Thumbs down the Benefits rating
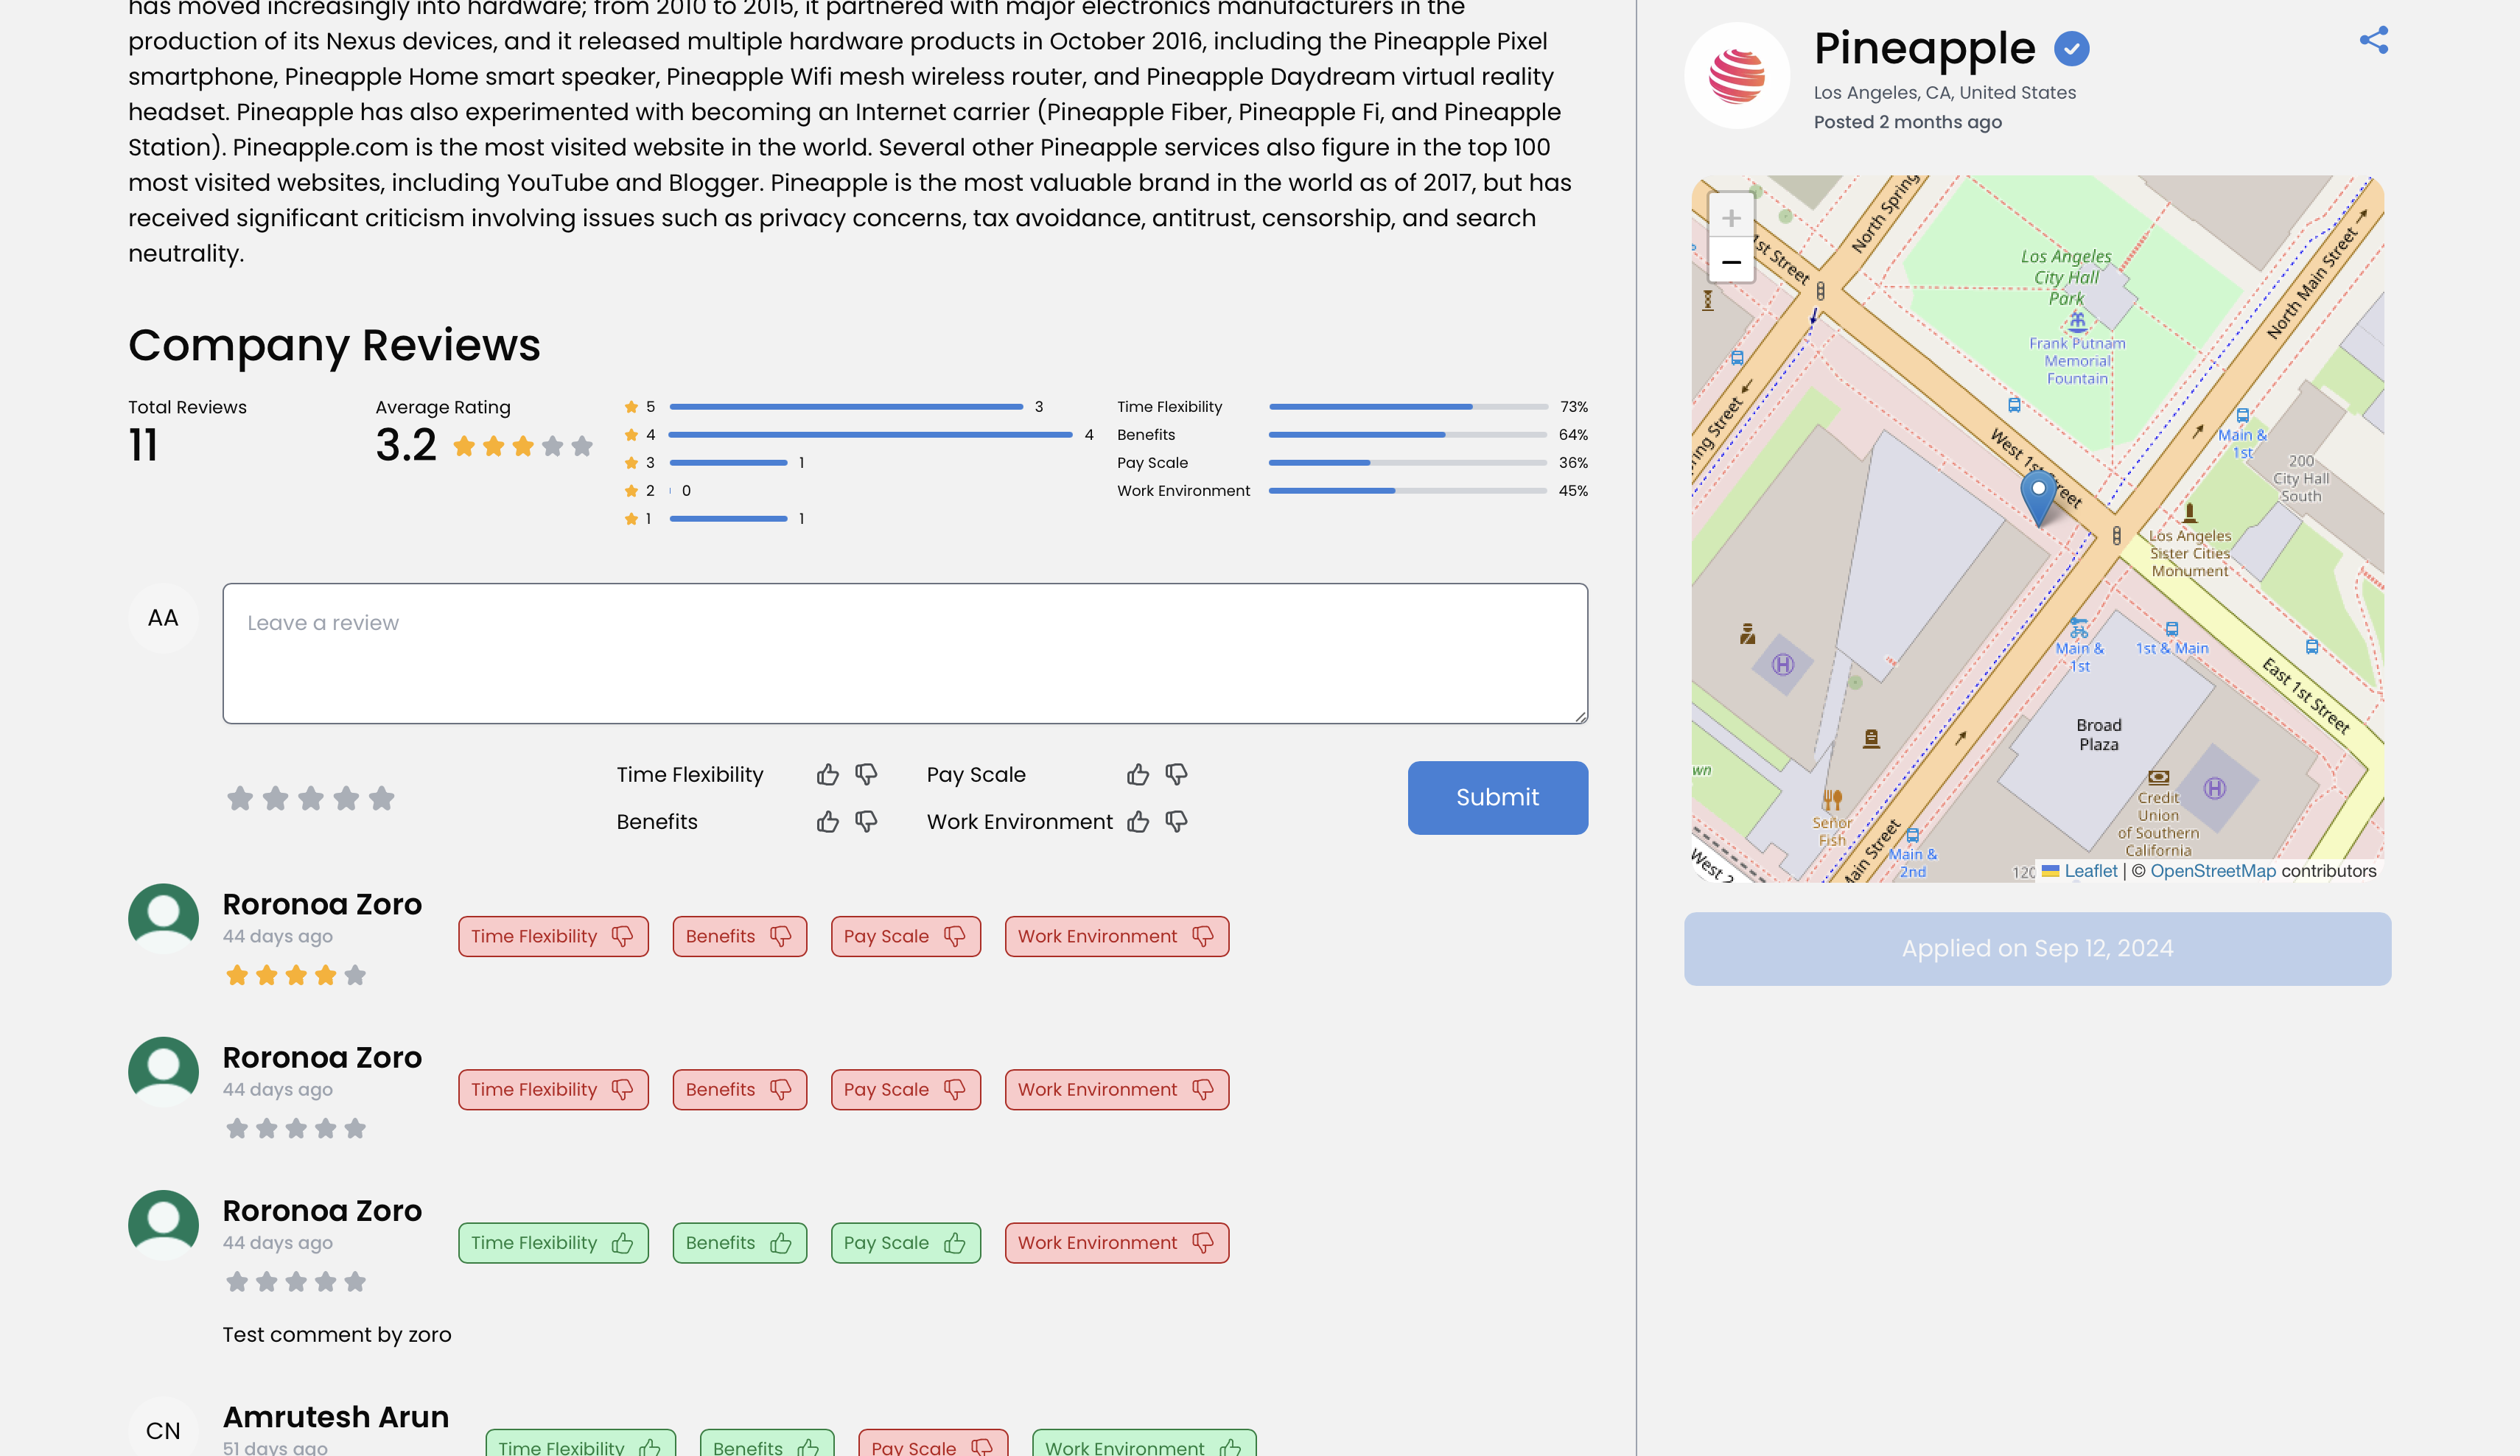Screen dimensions: 2520x1456 (866, 822)
